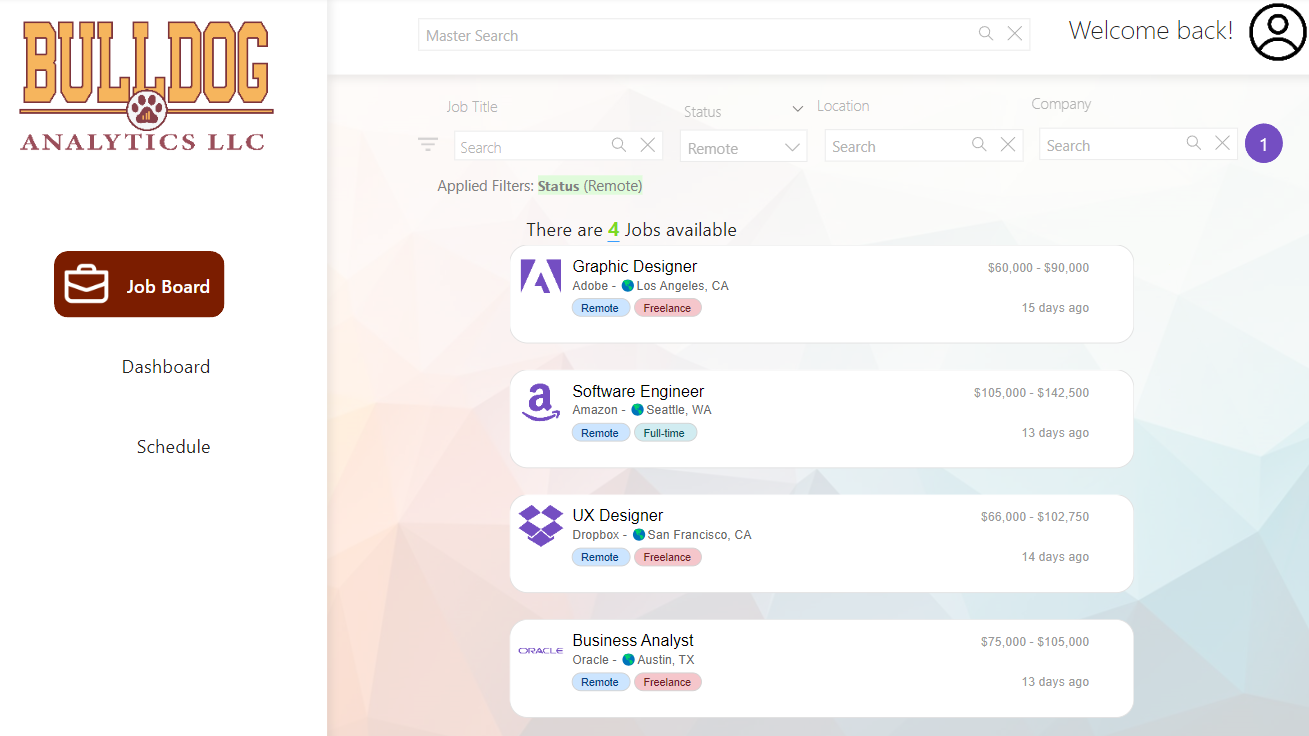
Task: Click the Remote tag on UX Designer
Action: pos(600,557)
